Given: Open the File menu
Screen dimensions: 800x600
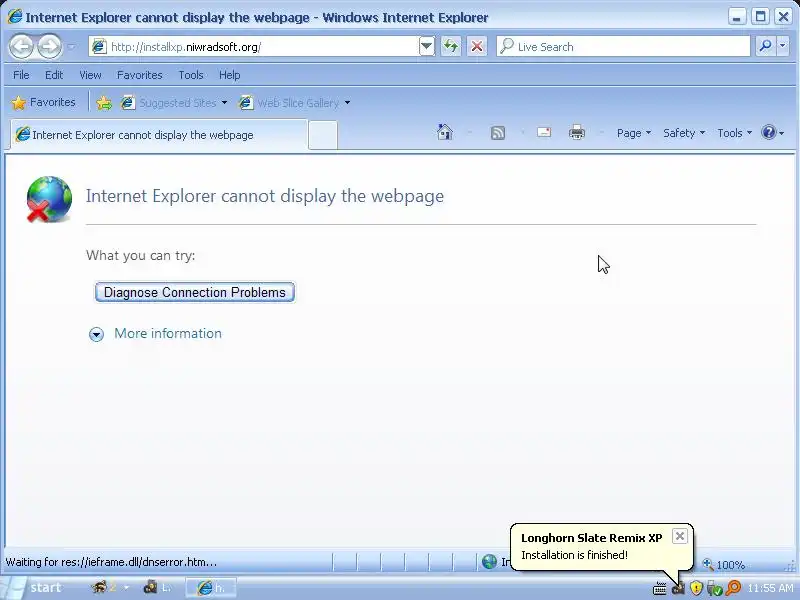Looking at the screenshot, I should pos(21,75).
